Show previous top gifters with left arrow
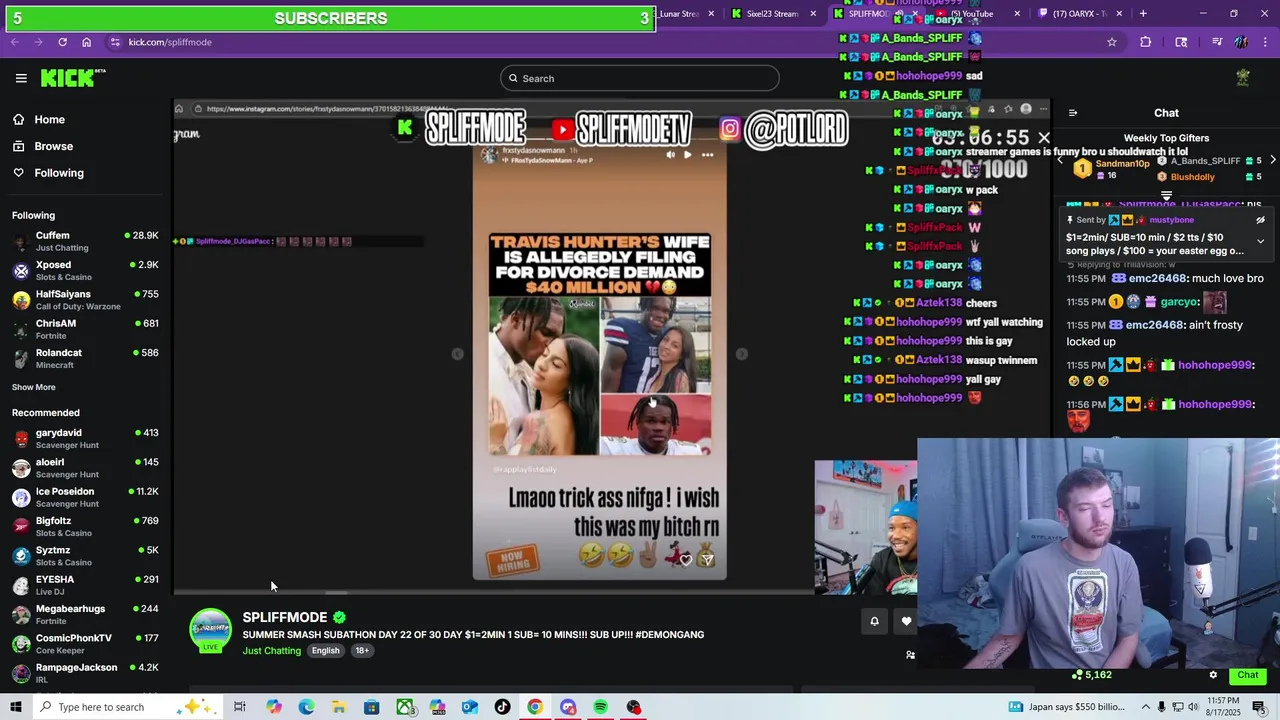The height and width of the screenshot is (720, 1280). [x=1061, y=160]
